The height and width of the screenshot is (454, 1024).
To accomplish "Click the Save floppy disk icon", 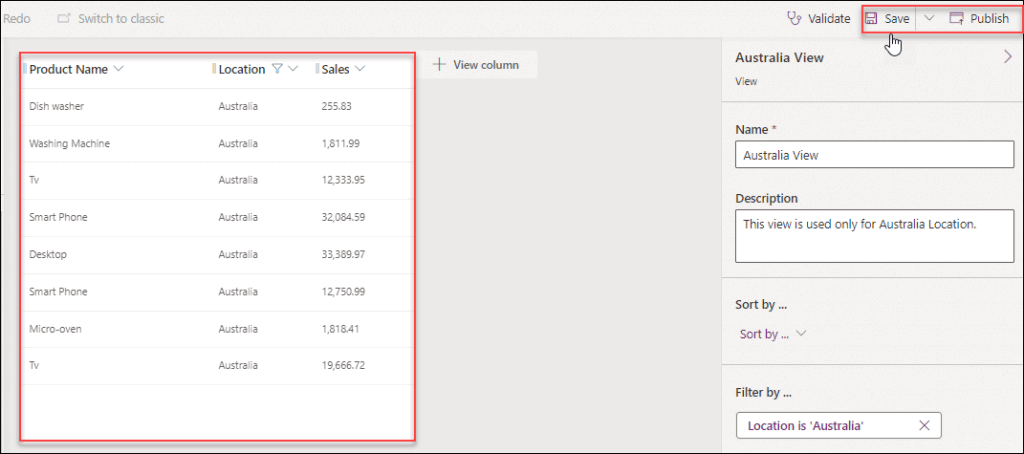I will 872,19.
